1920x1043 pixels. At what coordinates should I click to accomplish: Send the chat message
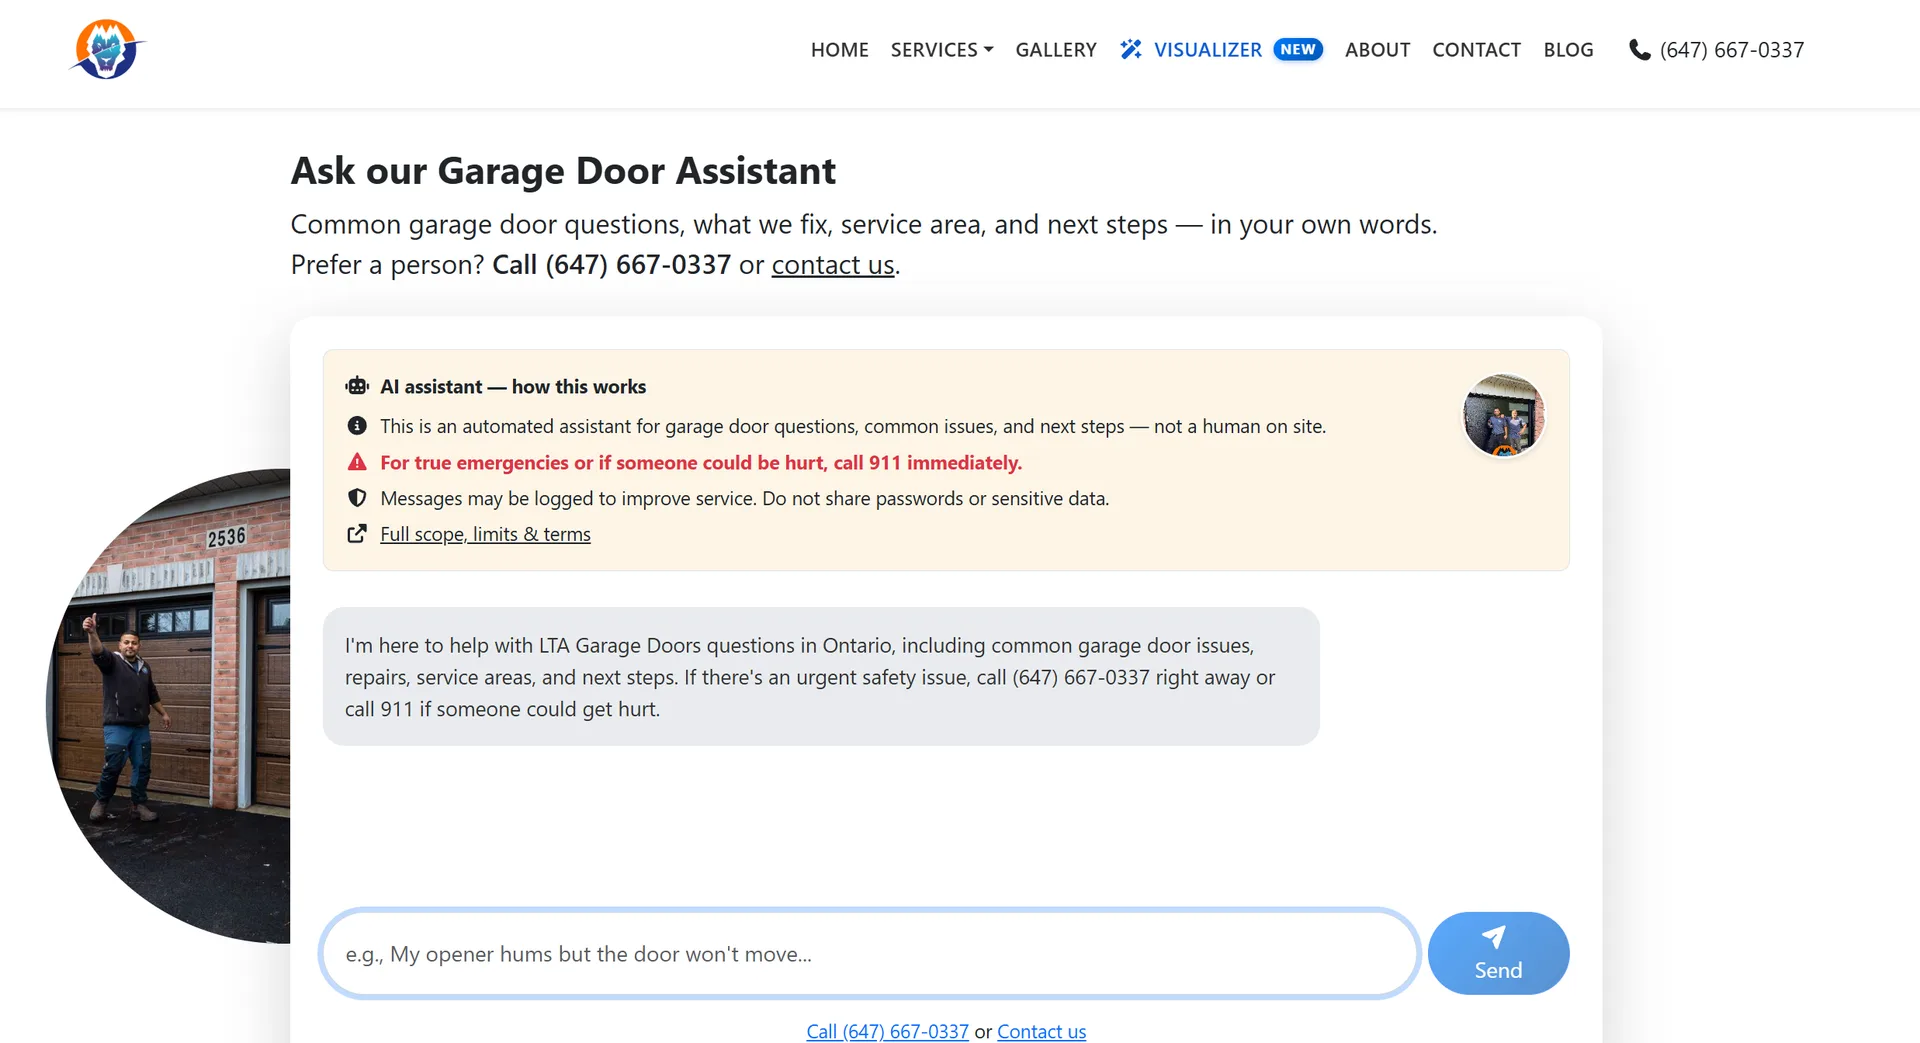coord(1498,953)
